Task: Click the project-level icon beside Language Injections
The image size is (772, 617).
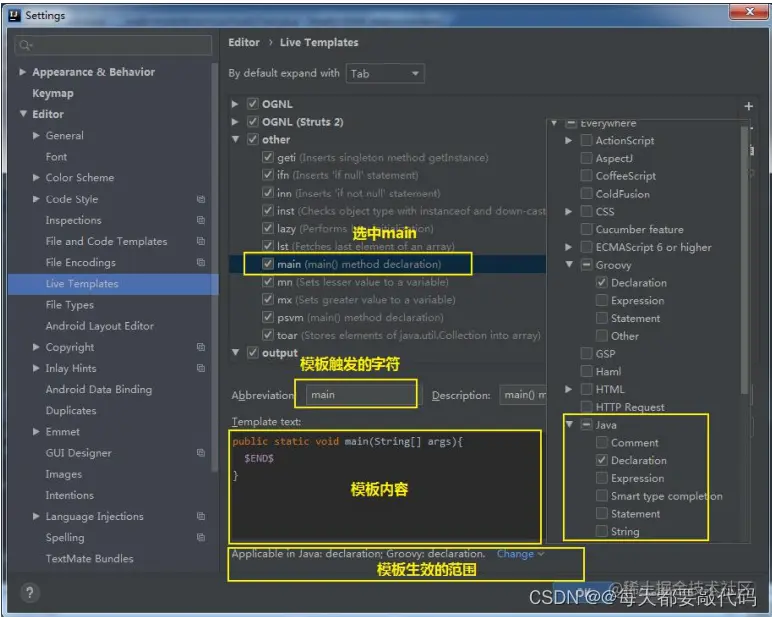Action: click(x=201, y=517)
